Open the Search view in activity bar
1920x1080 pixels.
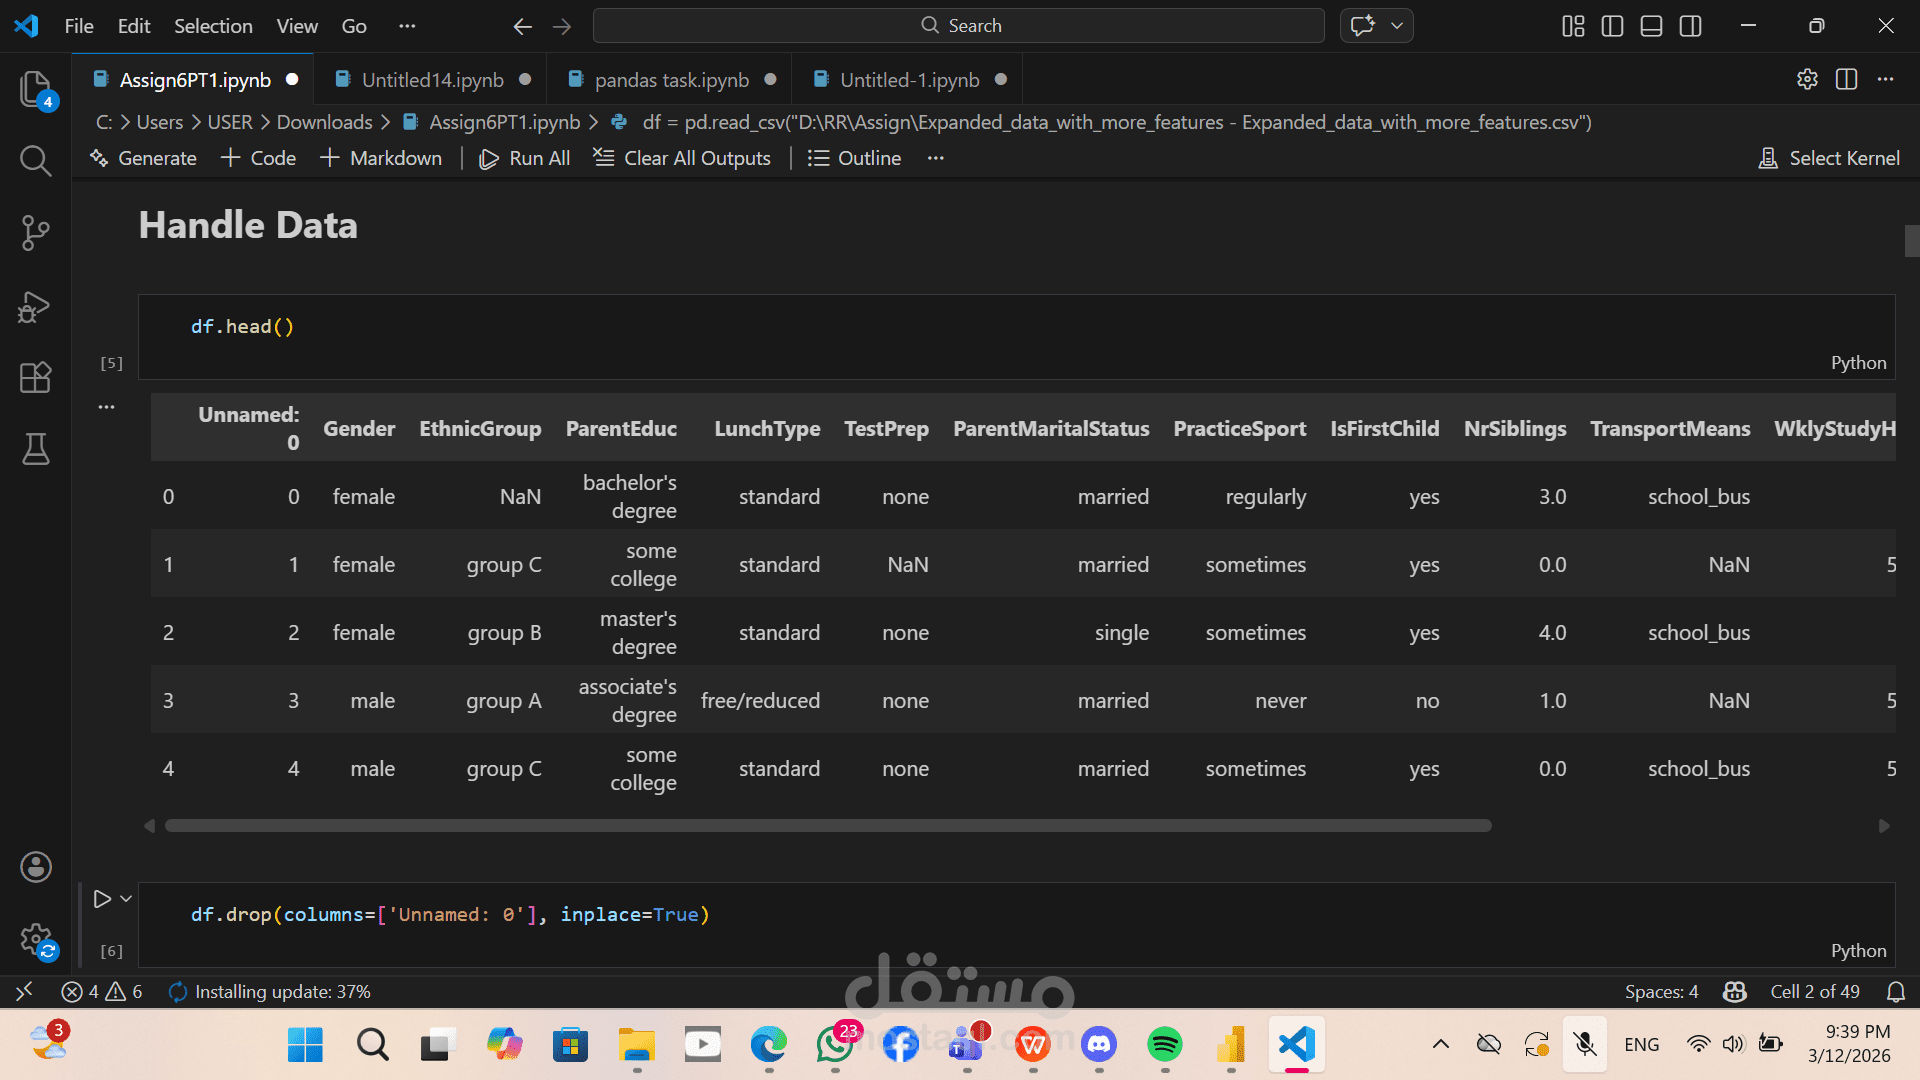[35, 160]
